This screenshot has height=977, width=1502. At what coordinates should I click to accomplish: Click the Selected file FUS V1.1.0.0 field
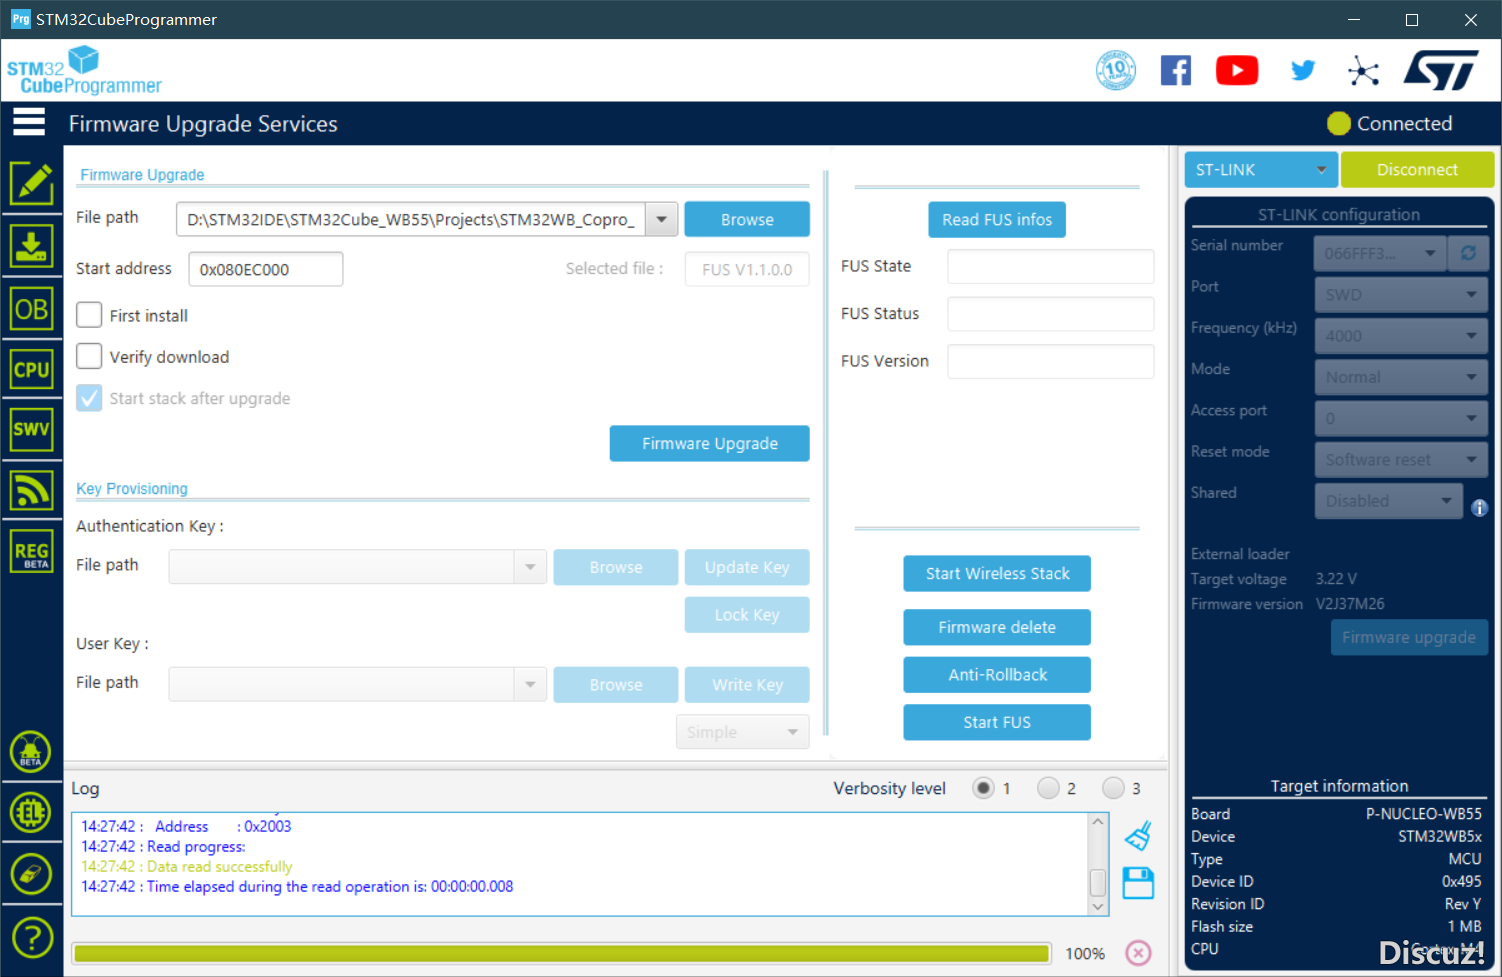(747, 269)
